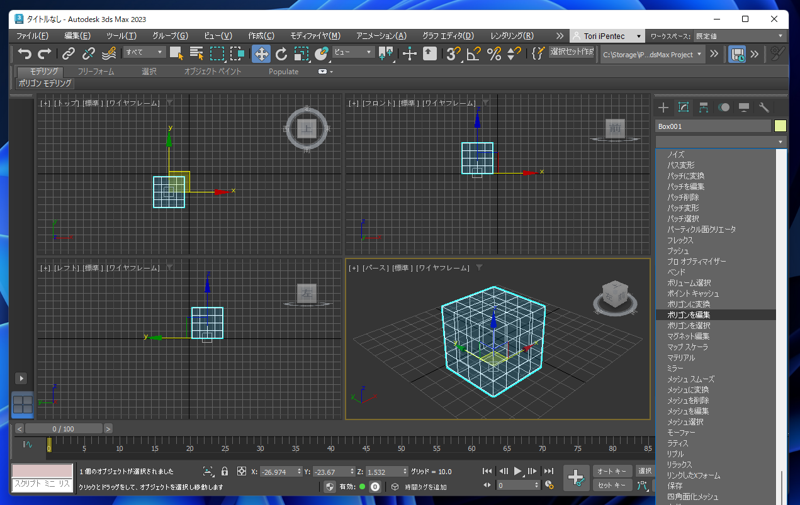Viewport: 800px width, 505px height.
Task: Open the Tori iPentec account dropdown
Action: coord(607,36)
